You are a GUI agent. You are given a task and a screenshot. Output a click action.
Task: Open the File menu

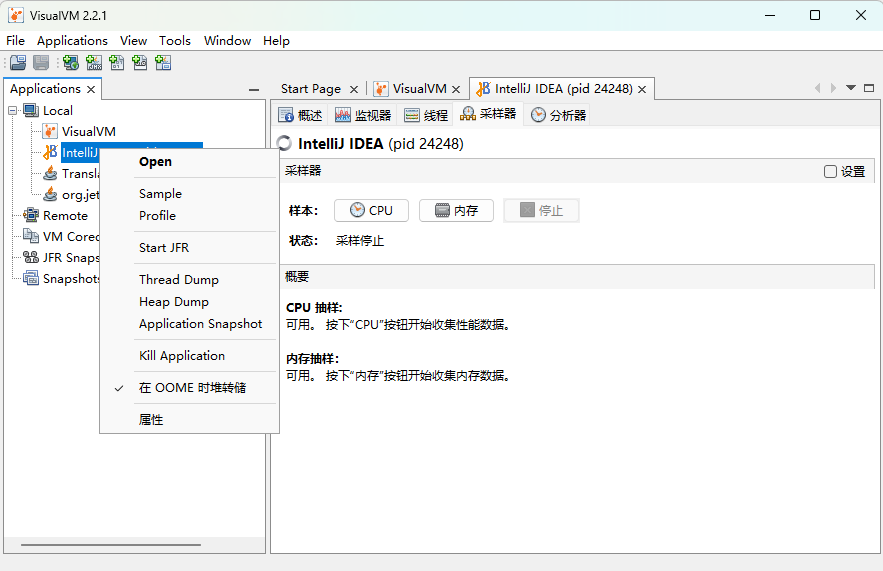click(15, 41)
